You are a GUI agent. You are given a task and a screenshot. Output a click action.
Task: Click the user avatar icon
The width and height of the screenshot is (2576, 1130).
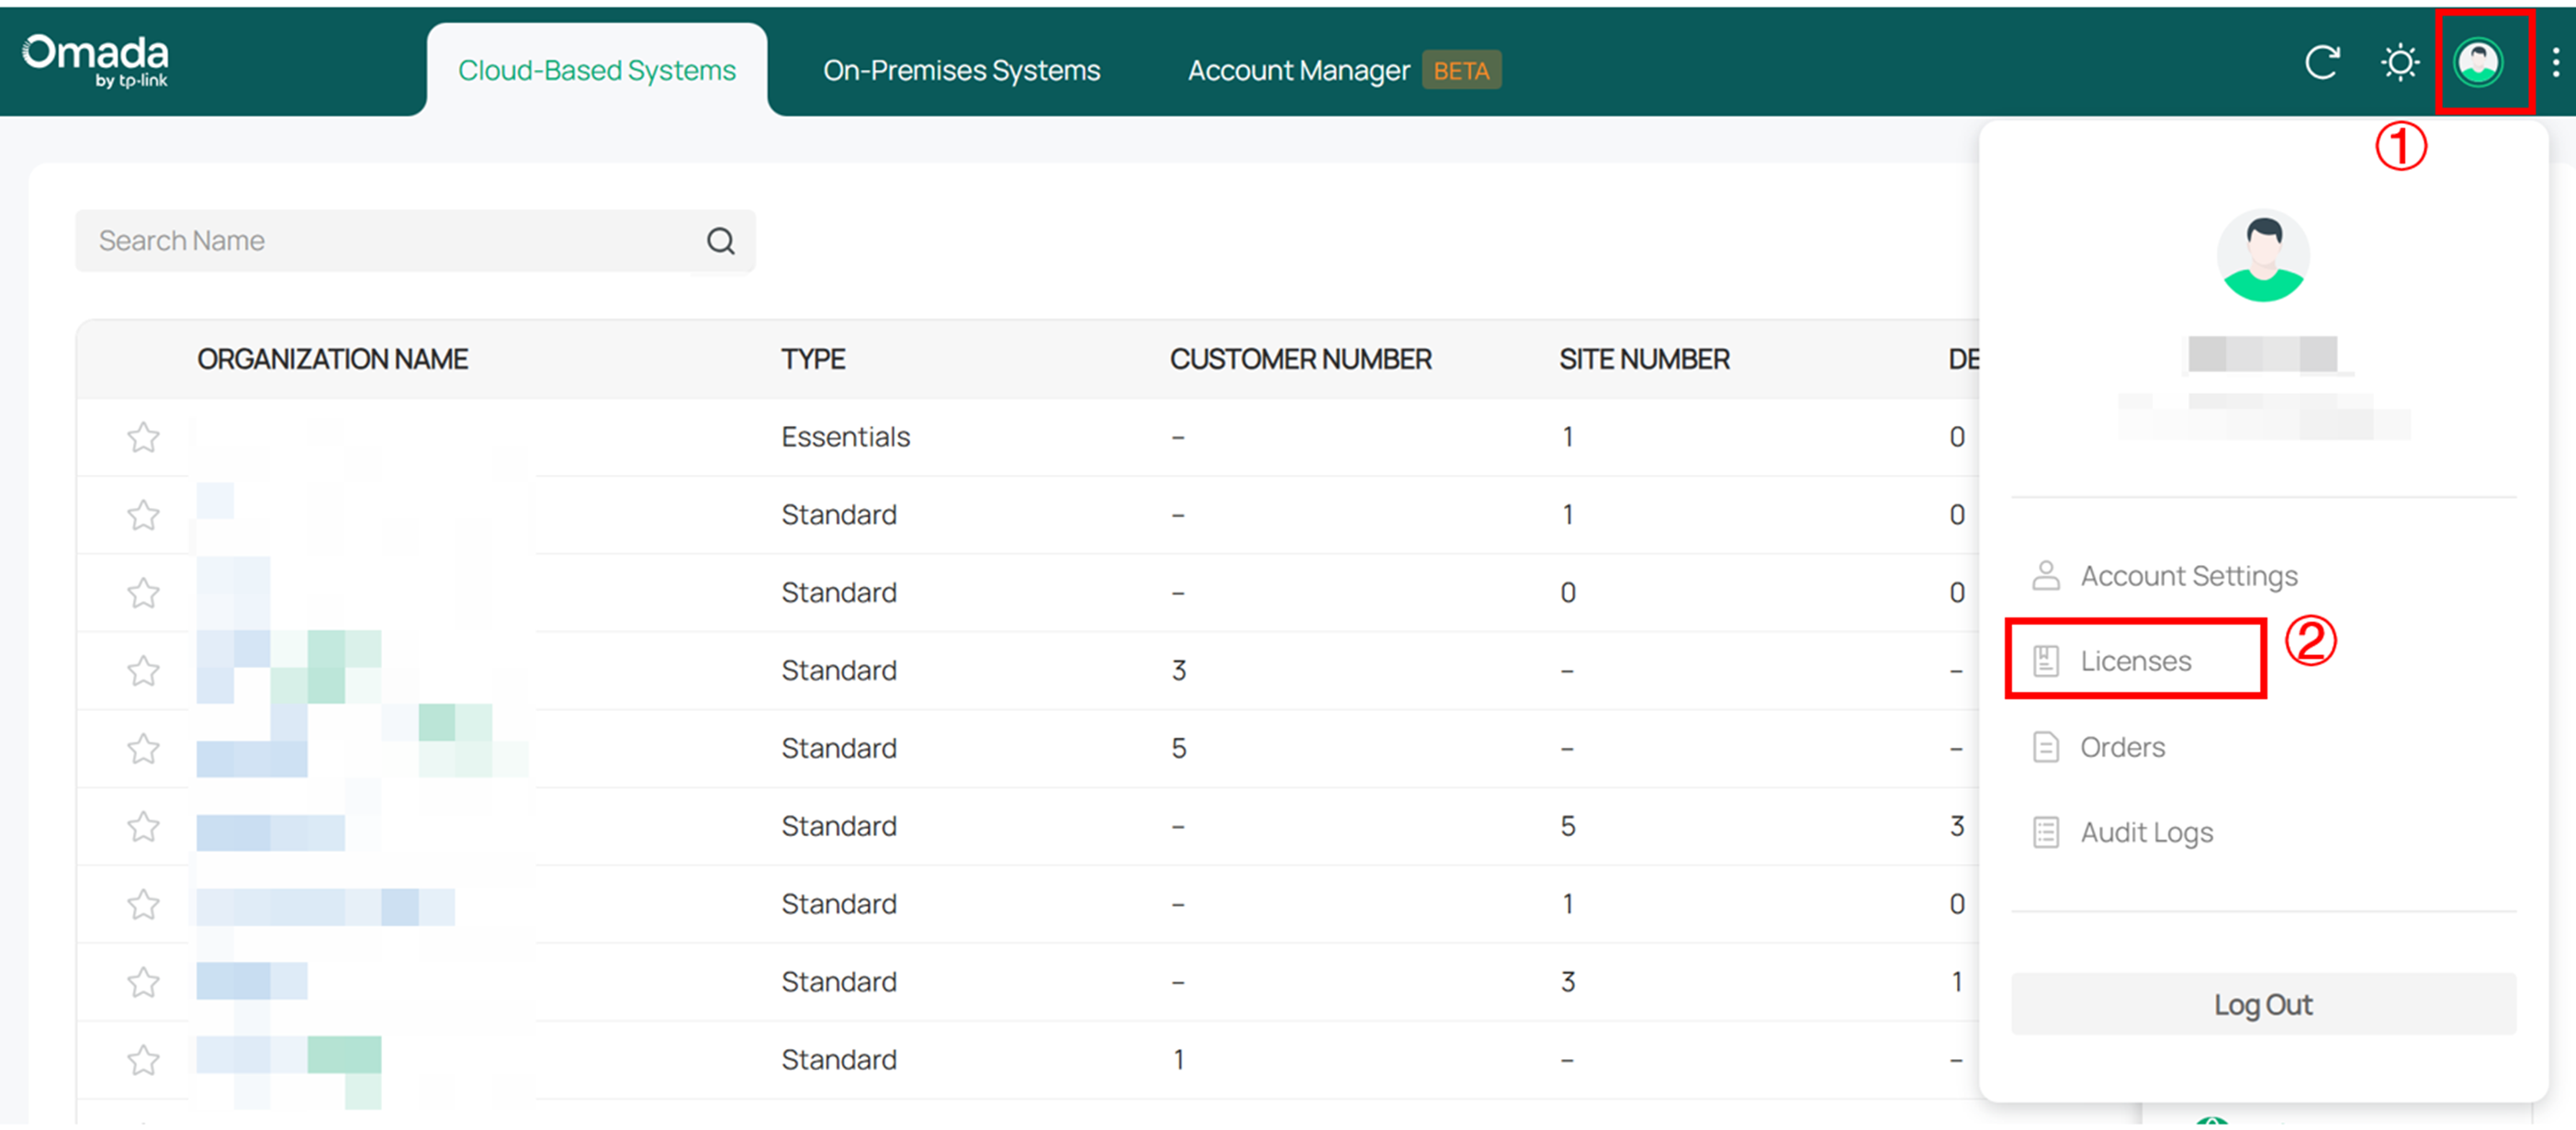[2477, 62]
